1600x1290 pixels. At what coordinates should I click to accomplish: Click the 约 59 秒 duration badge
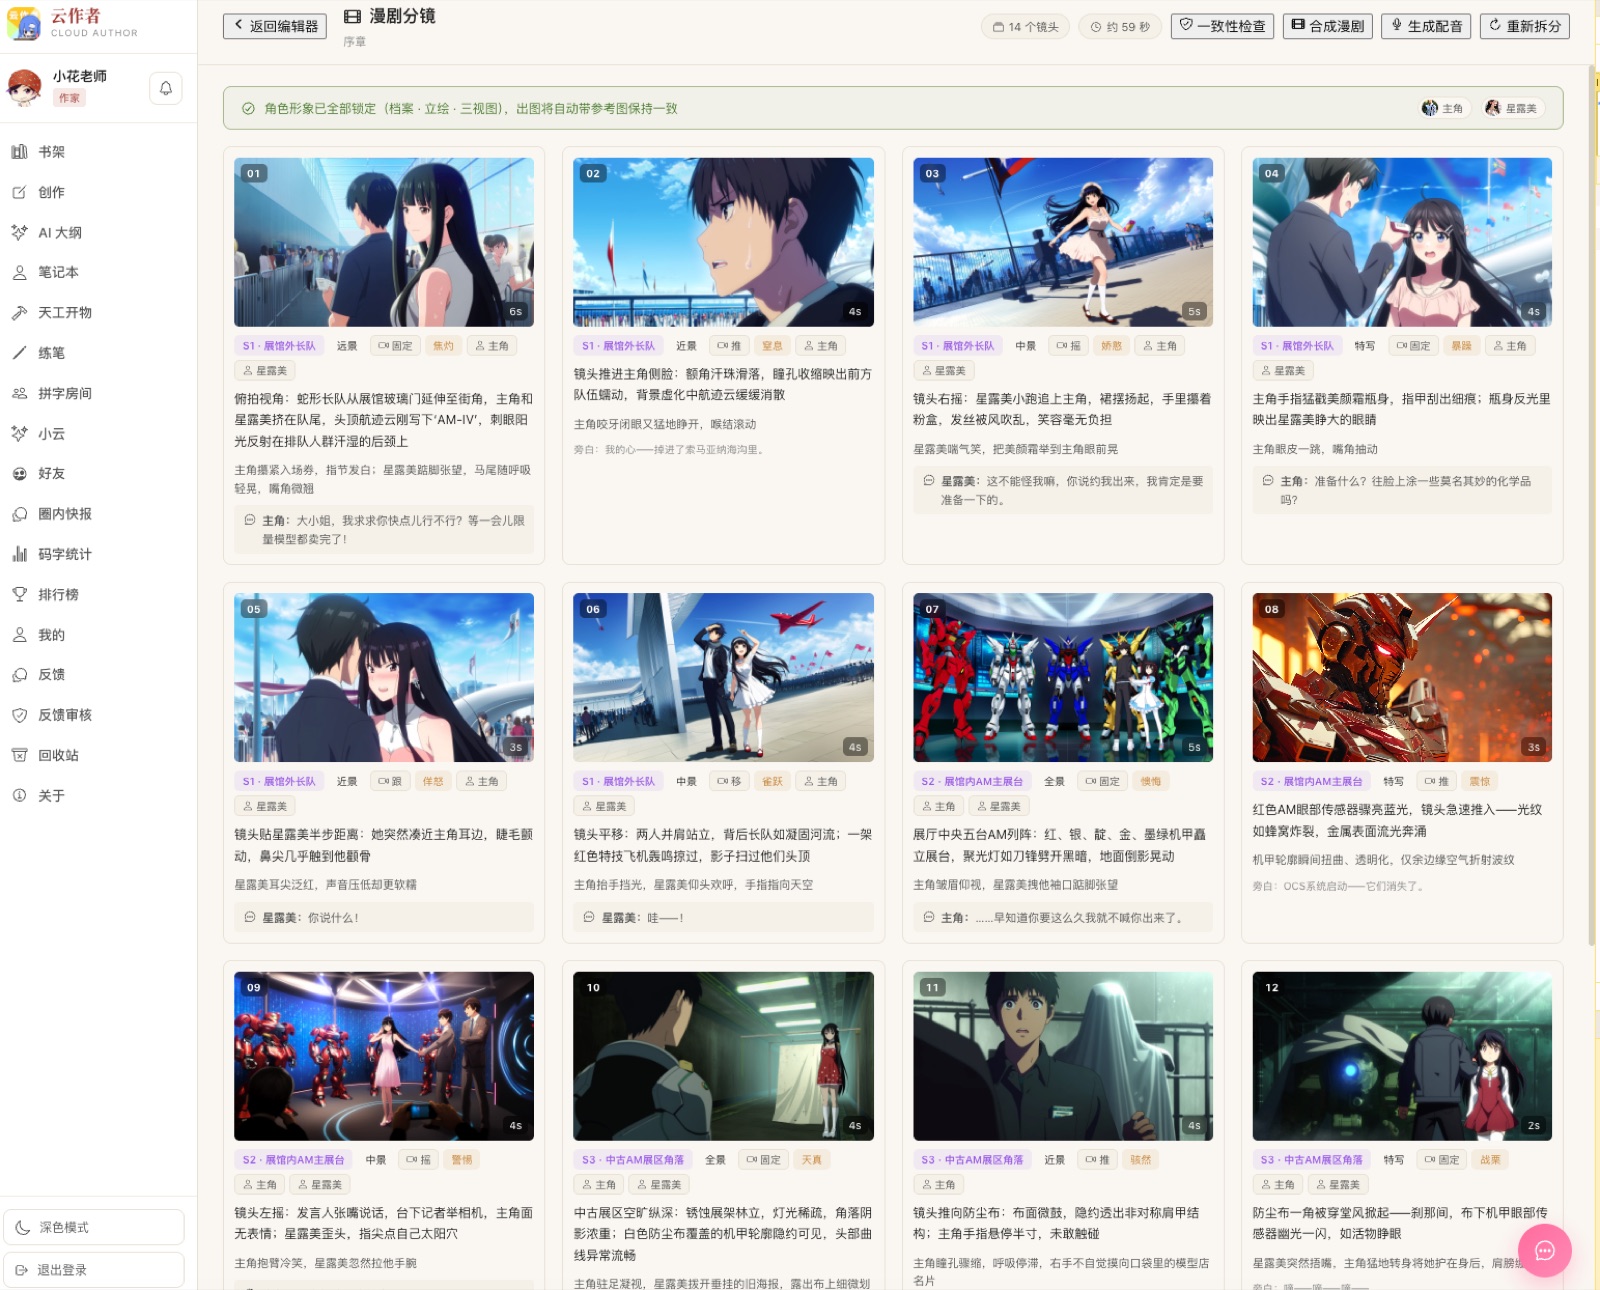[x=1120, y=27]
